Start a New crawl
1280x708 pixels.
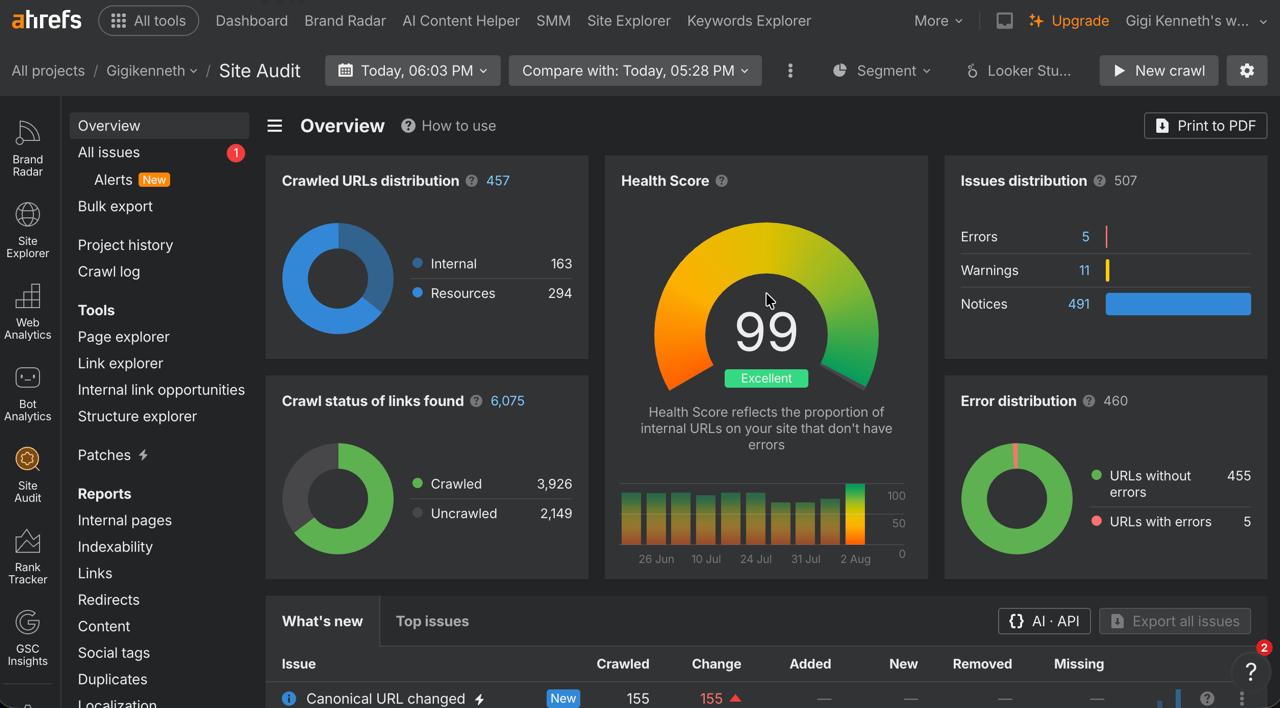point(1159,71)
